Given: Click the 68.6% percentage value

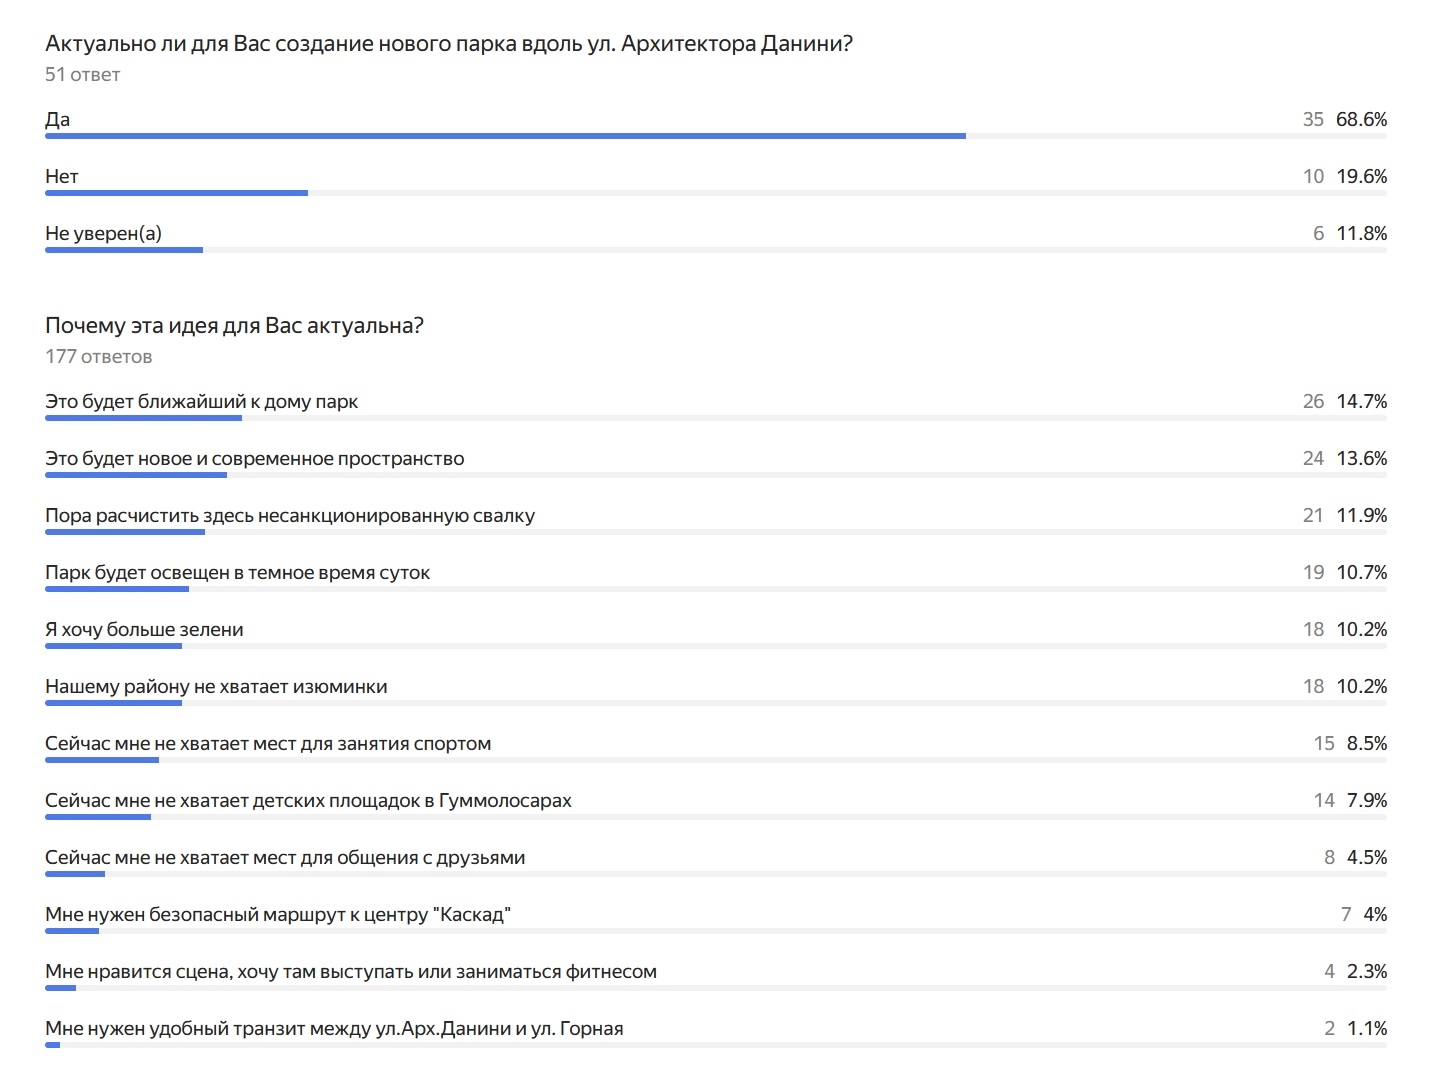Looking at the screenshot, I should click(1361, 119).
